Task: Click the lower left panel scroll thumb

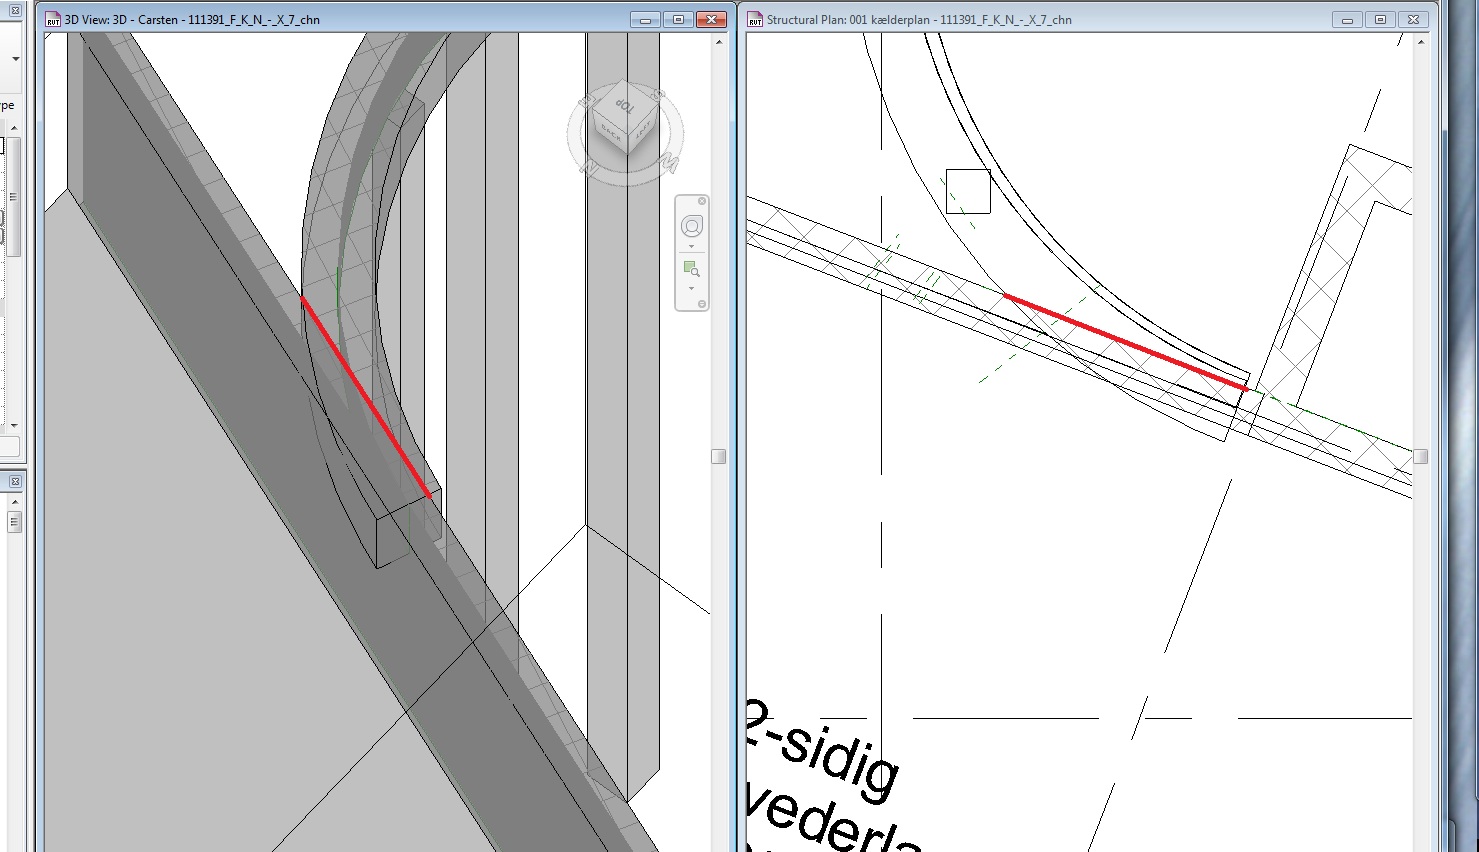Action: tap(14, 522)
